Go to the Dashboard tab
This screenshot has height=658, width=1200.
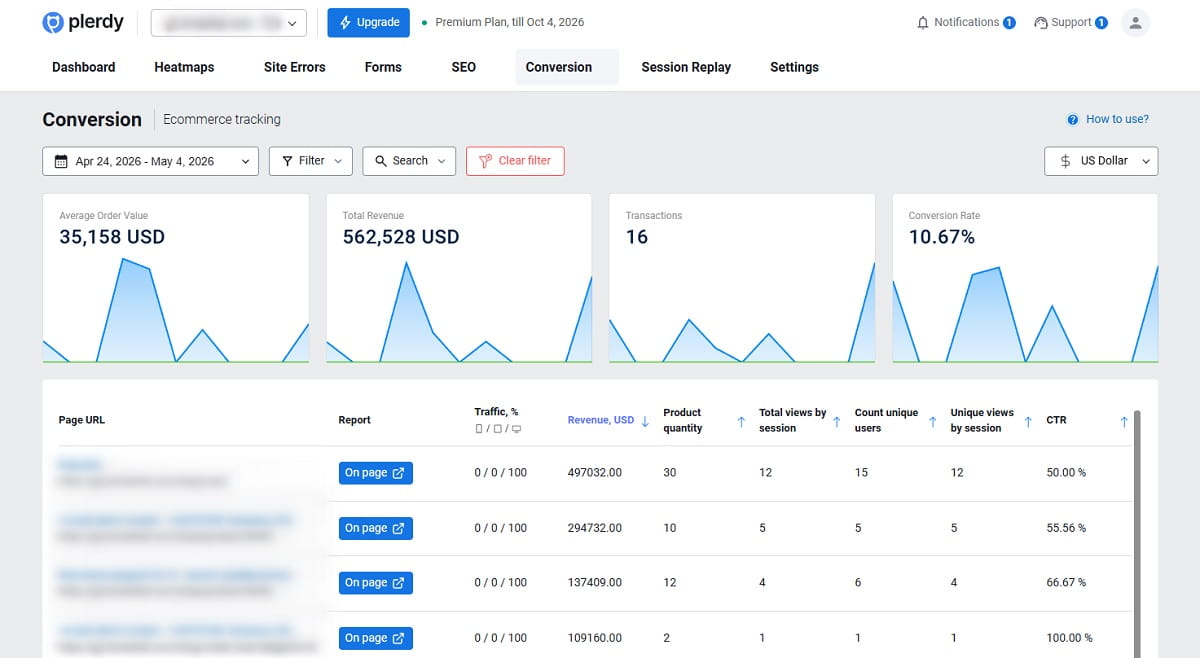pyautogui.click(x=84, y=67)
